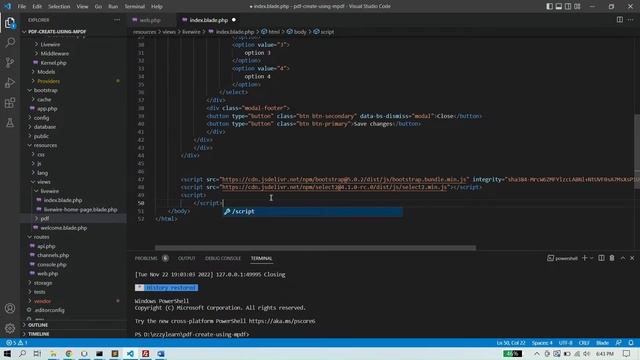
Task: Switch to Chrome from the taskbar
Action: 69,353
